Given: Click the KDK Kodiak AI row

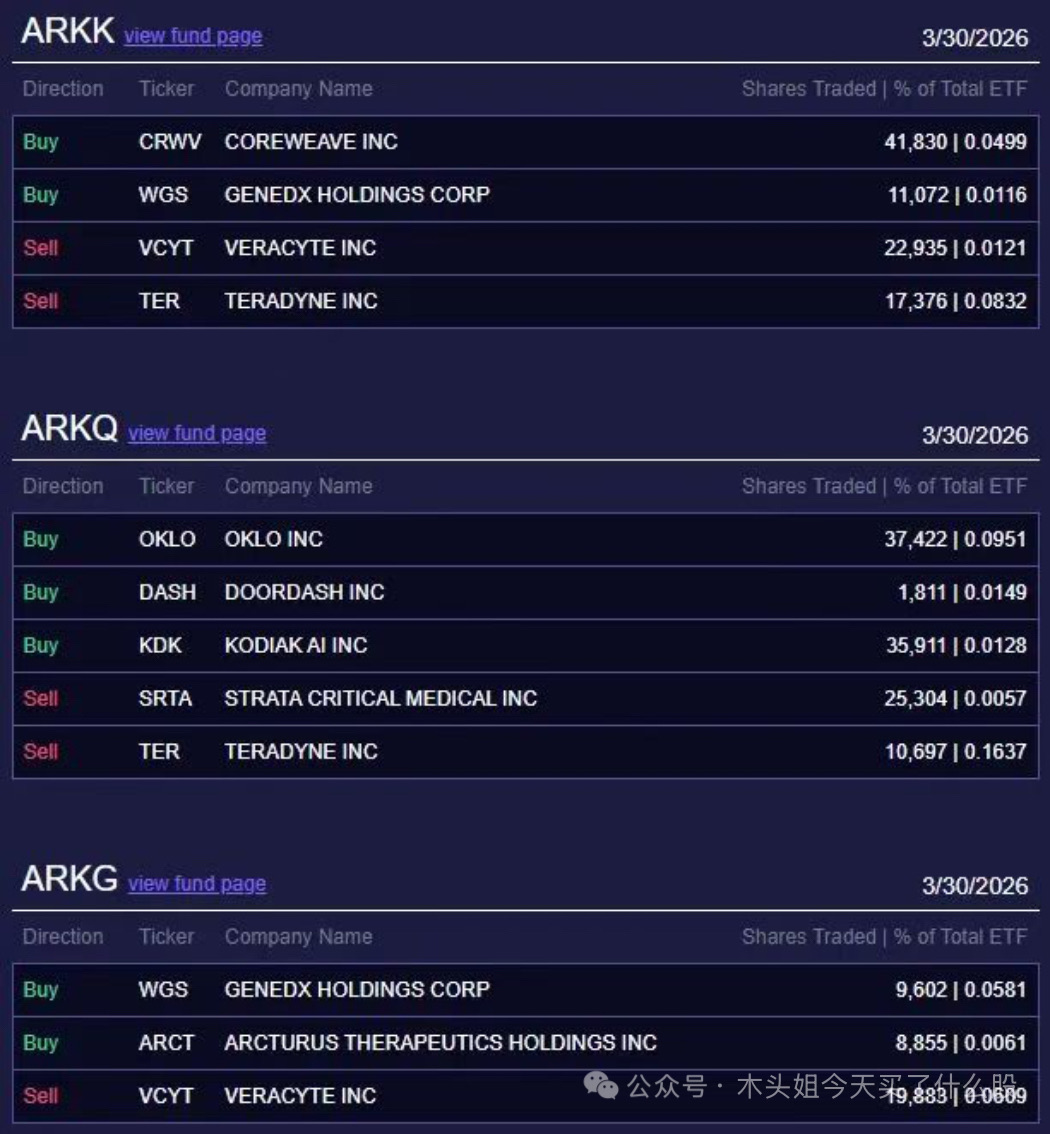Looking at the screenshot, I should pyautogui.click(x=525, y=645).
